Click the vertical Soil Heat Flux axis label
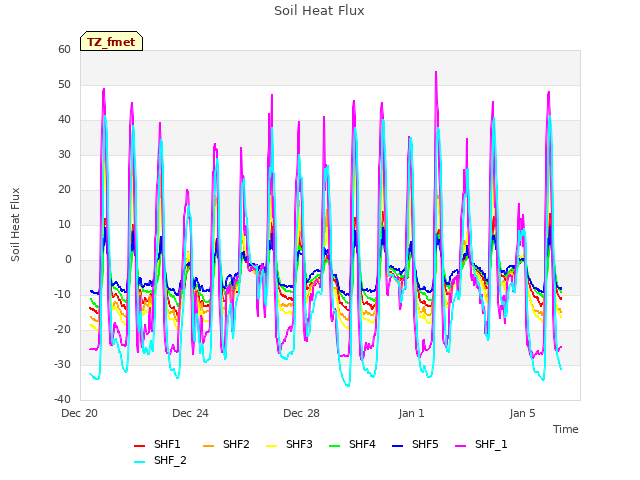Image resolution: width=640 pixels, height=480 pixels. [15, 225]
